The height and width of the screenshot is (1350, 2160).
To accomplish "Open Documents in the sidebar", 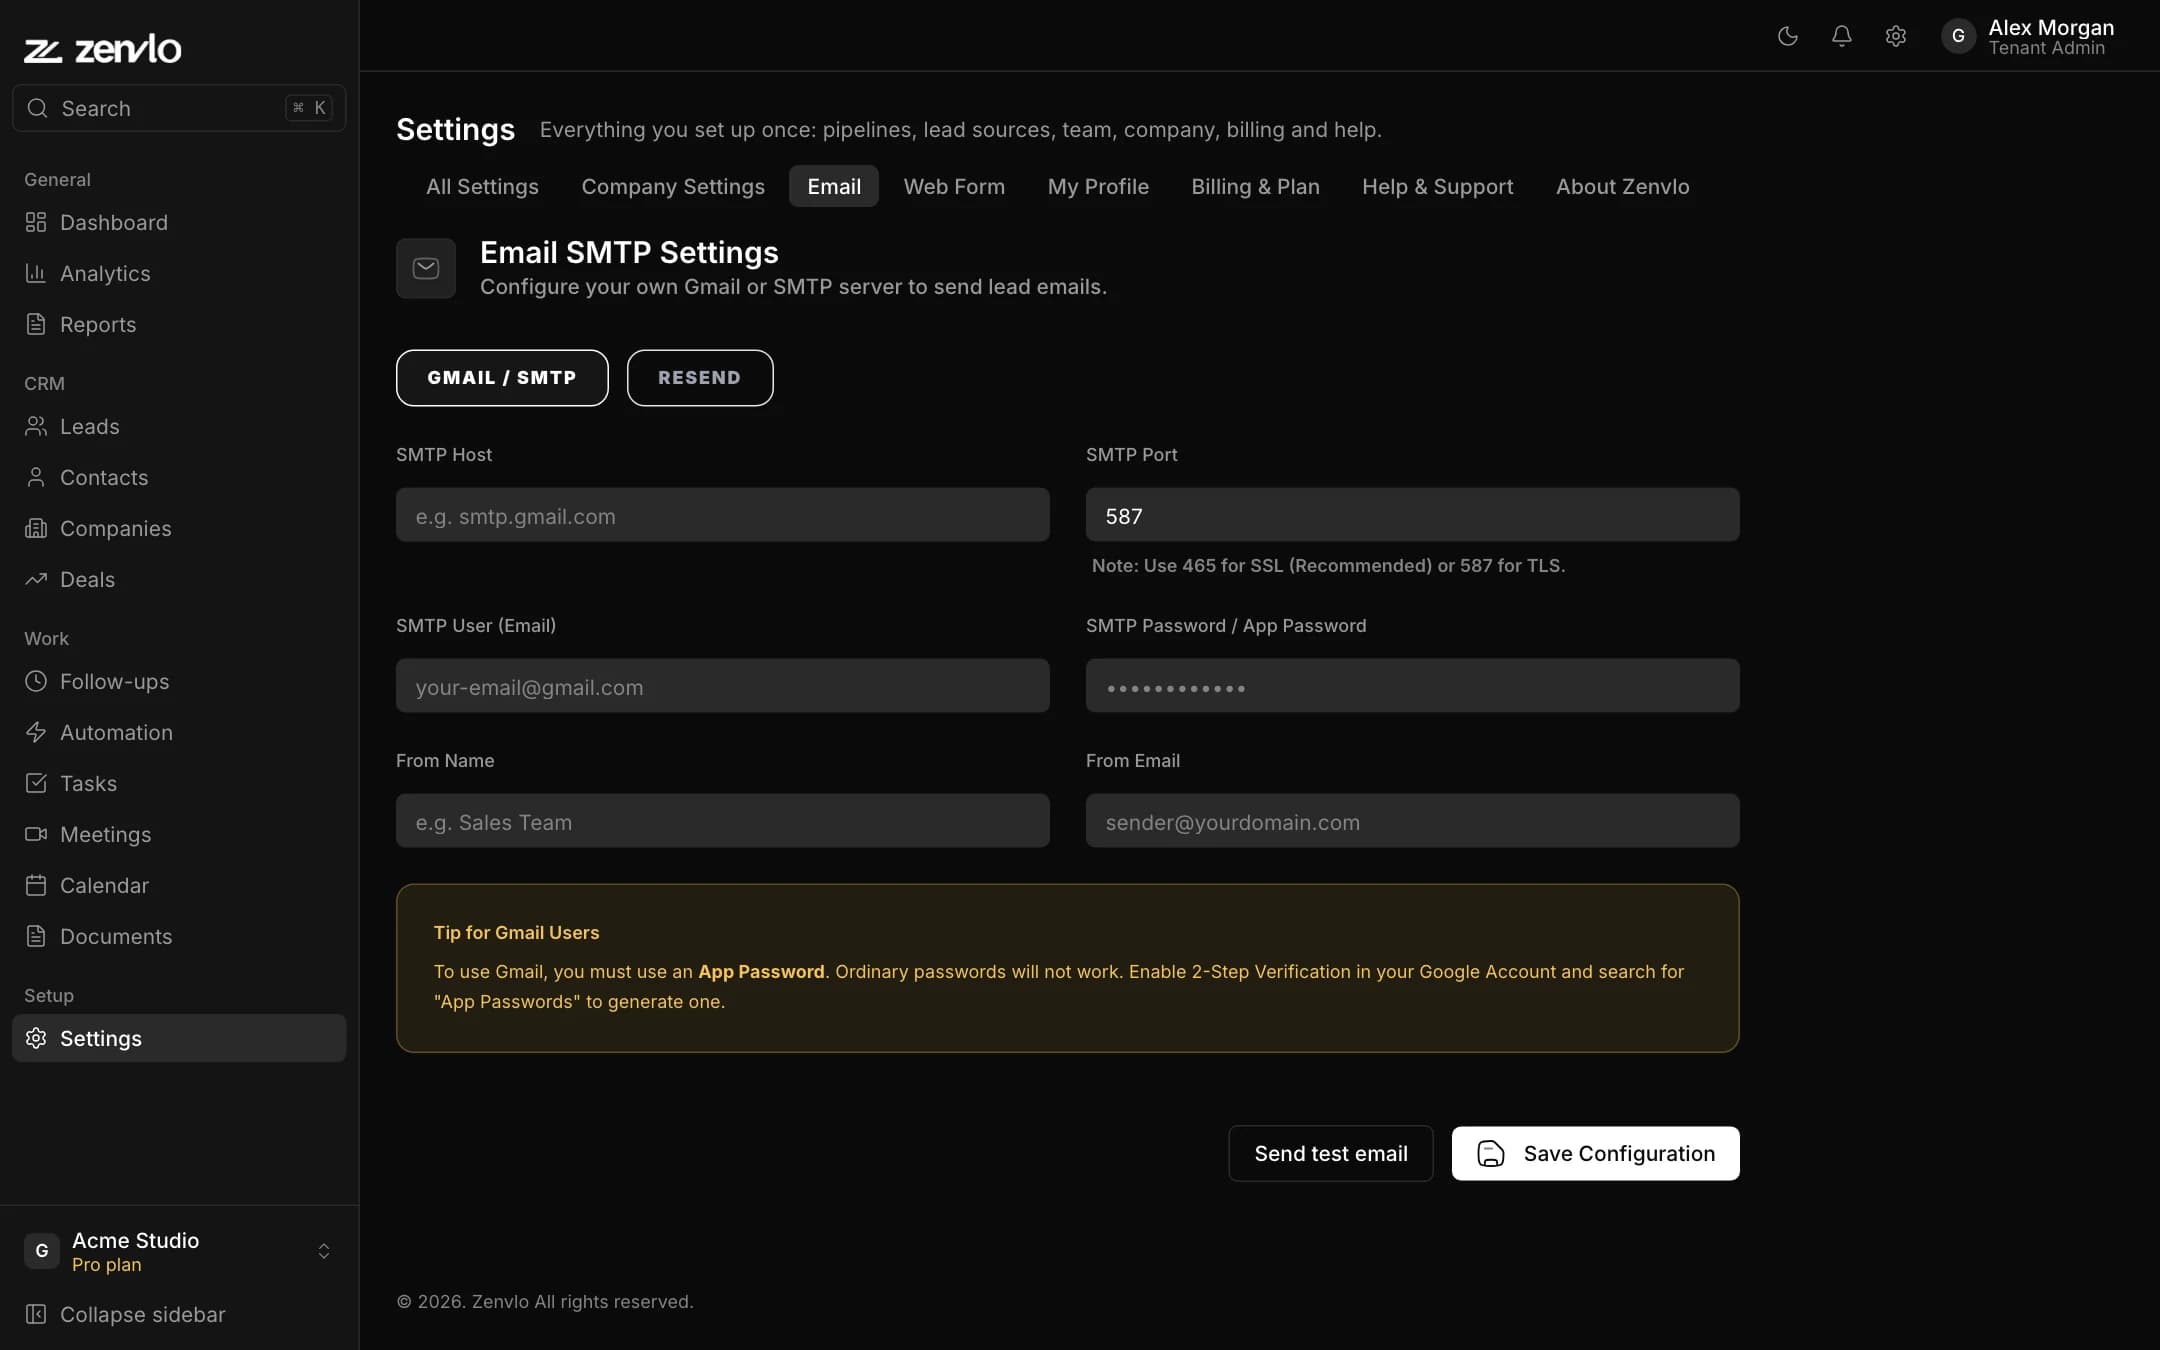I will point(179,936).
